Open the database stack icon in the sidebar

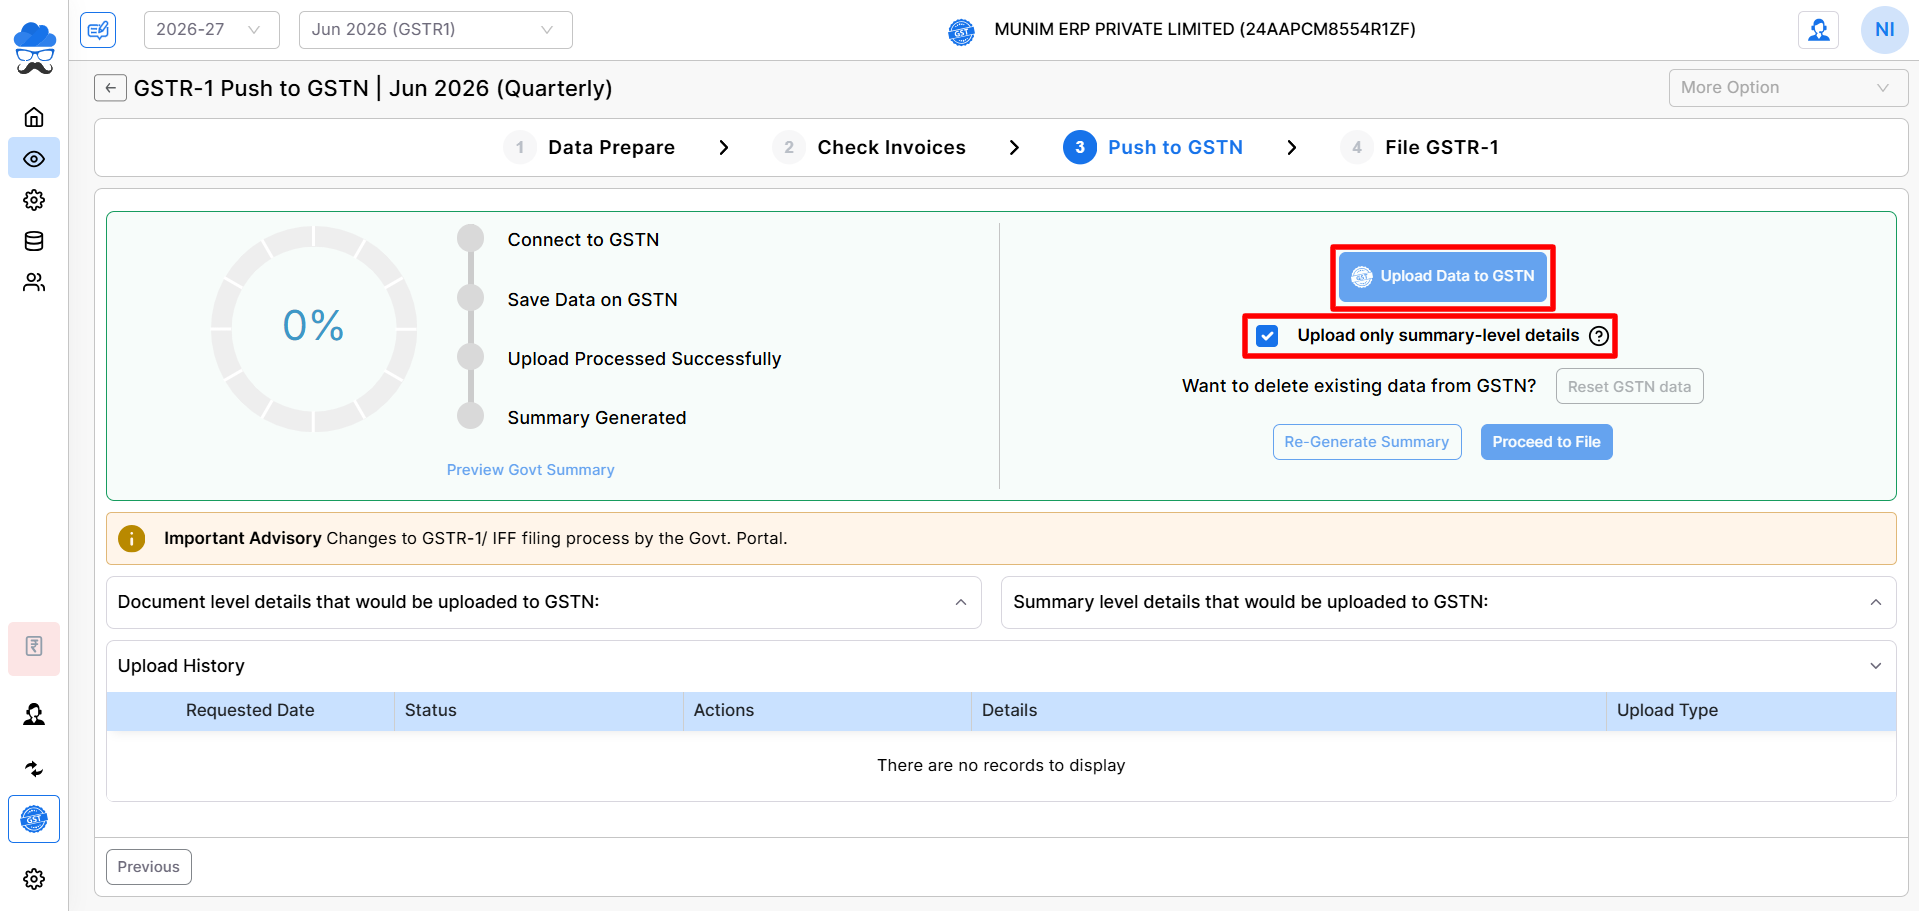coord(34,241)
